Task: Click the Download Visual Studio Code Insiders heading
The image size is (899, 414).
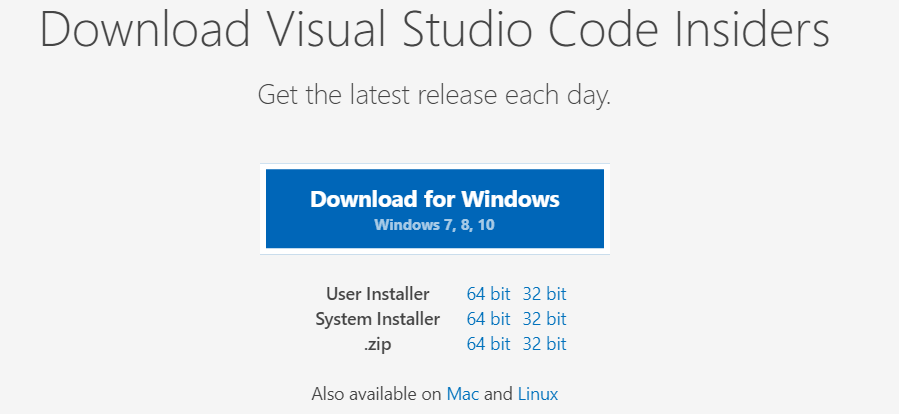Action: 435,29
